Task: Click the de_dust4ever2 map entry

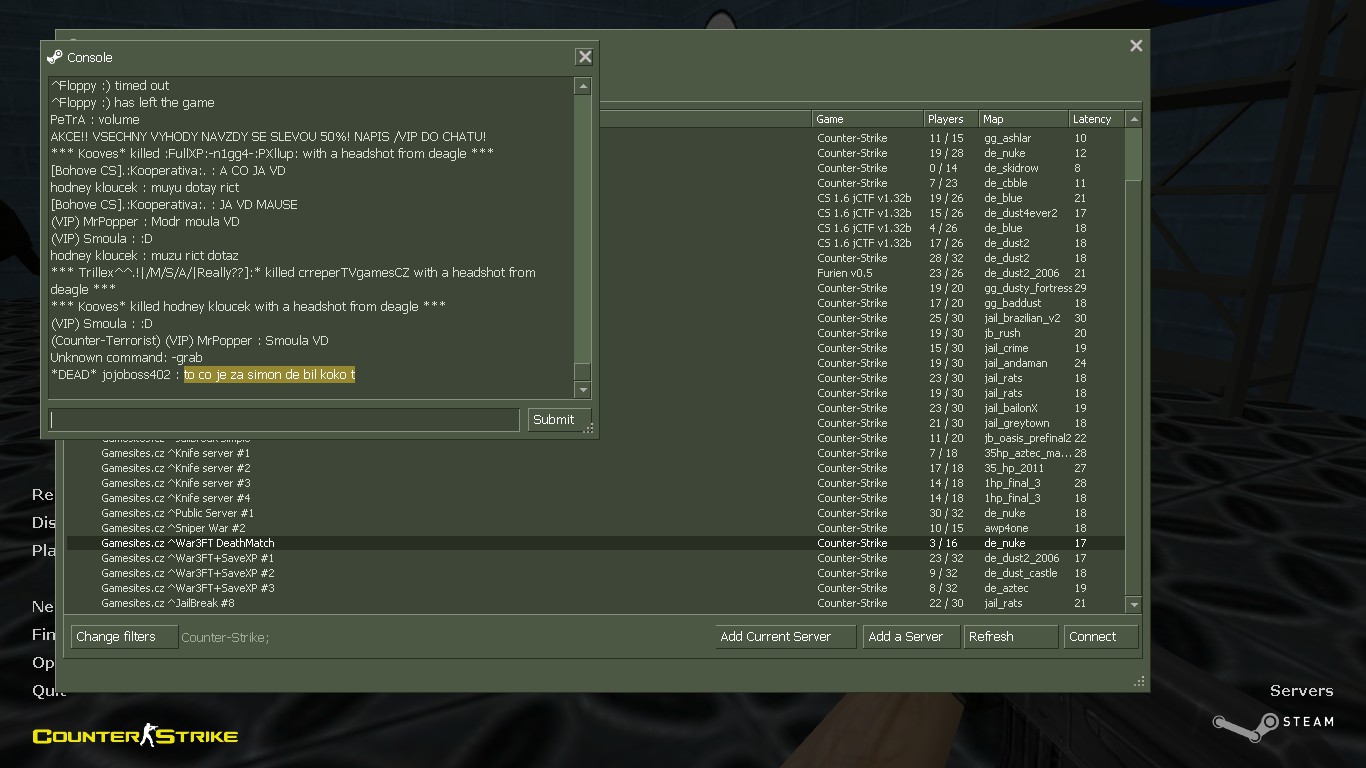Action: (x=1020, y=213)
